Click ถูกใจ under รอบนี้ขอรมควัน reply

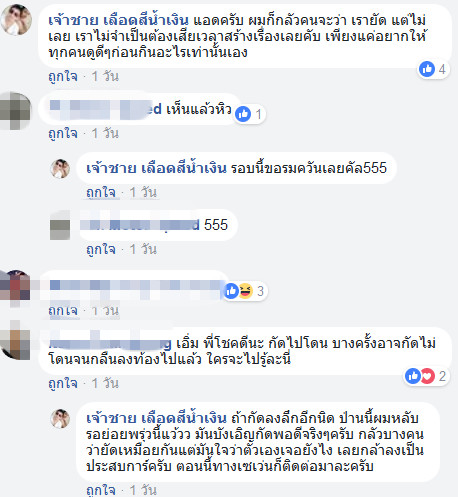coord(101,192)
